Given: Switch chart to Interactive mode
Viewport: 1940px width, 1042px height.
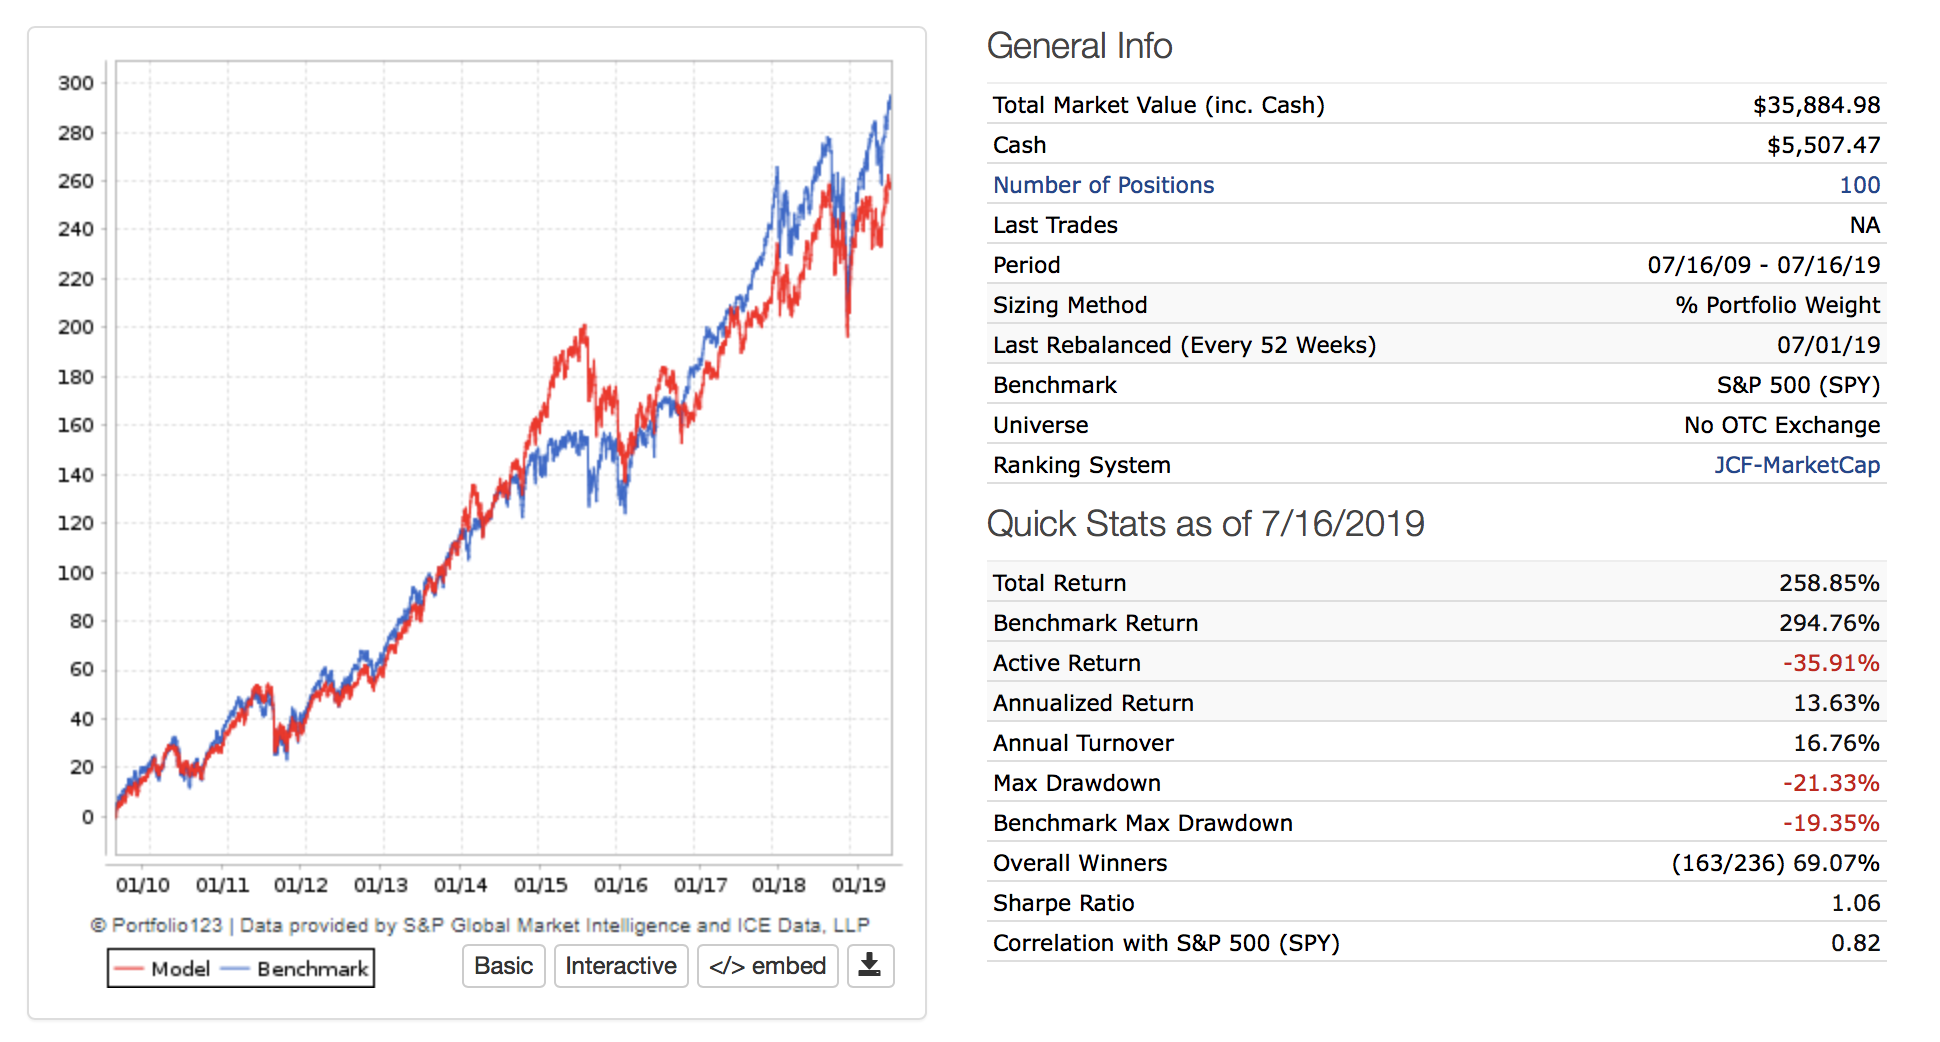Looking at the screenshot, I should pyautogui.click(x=620, y=966).
